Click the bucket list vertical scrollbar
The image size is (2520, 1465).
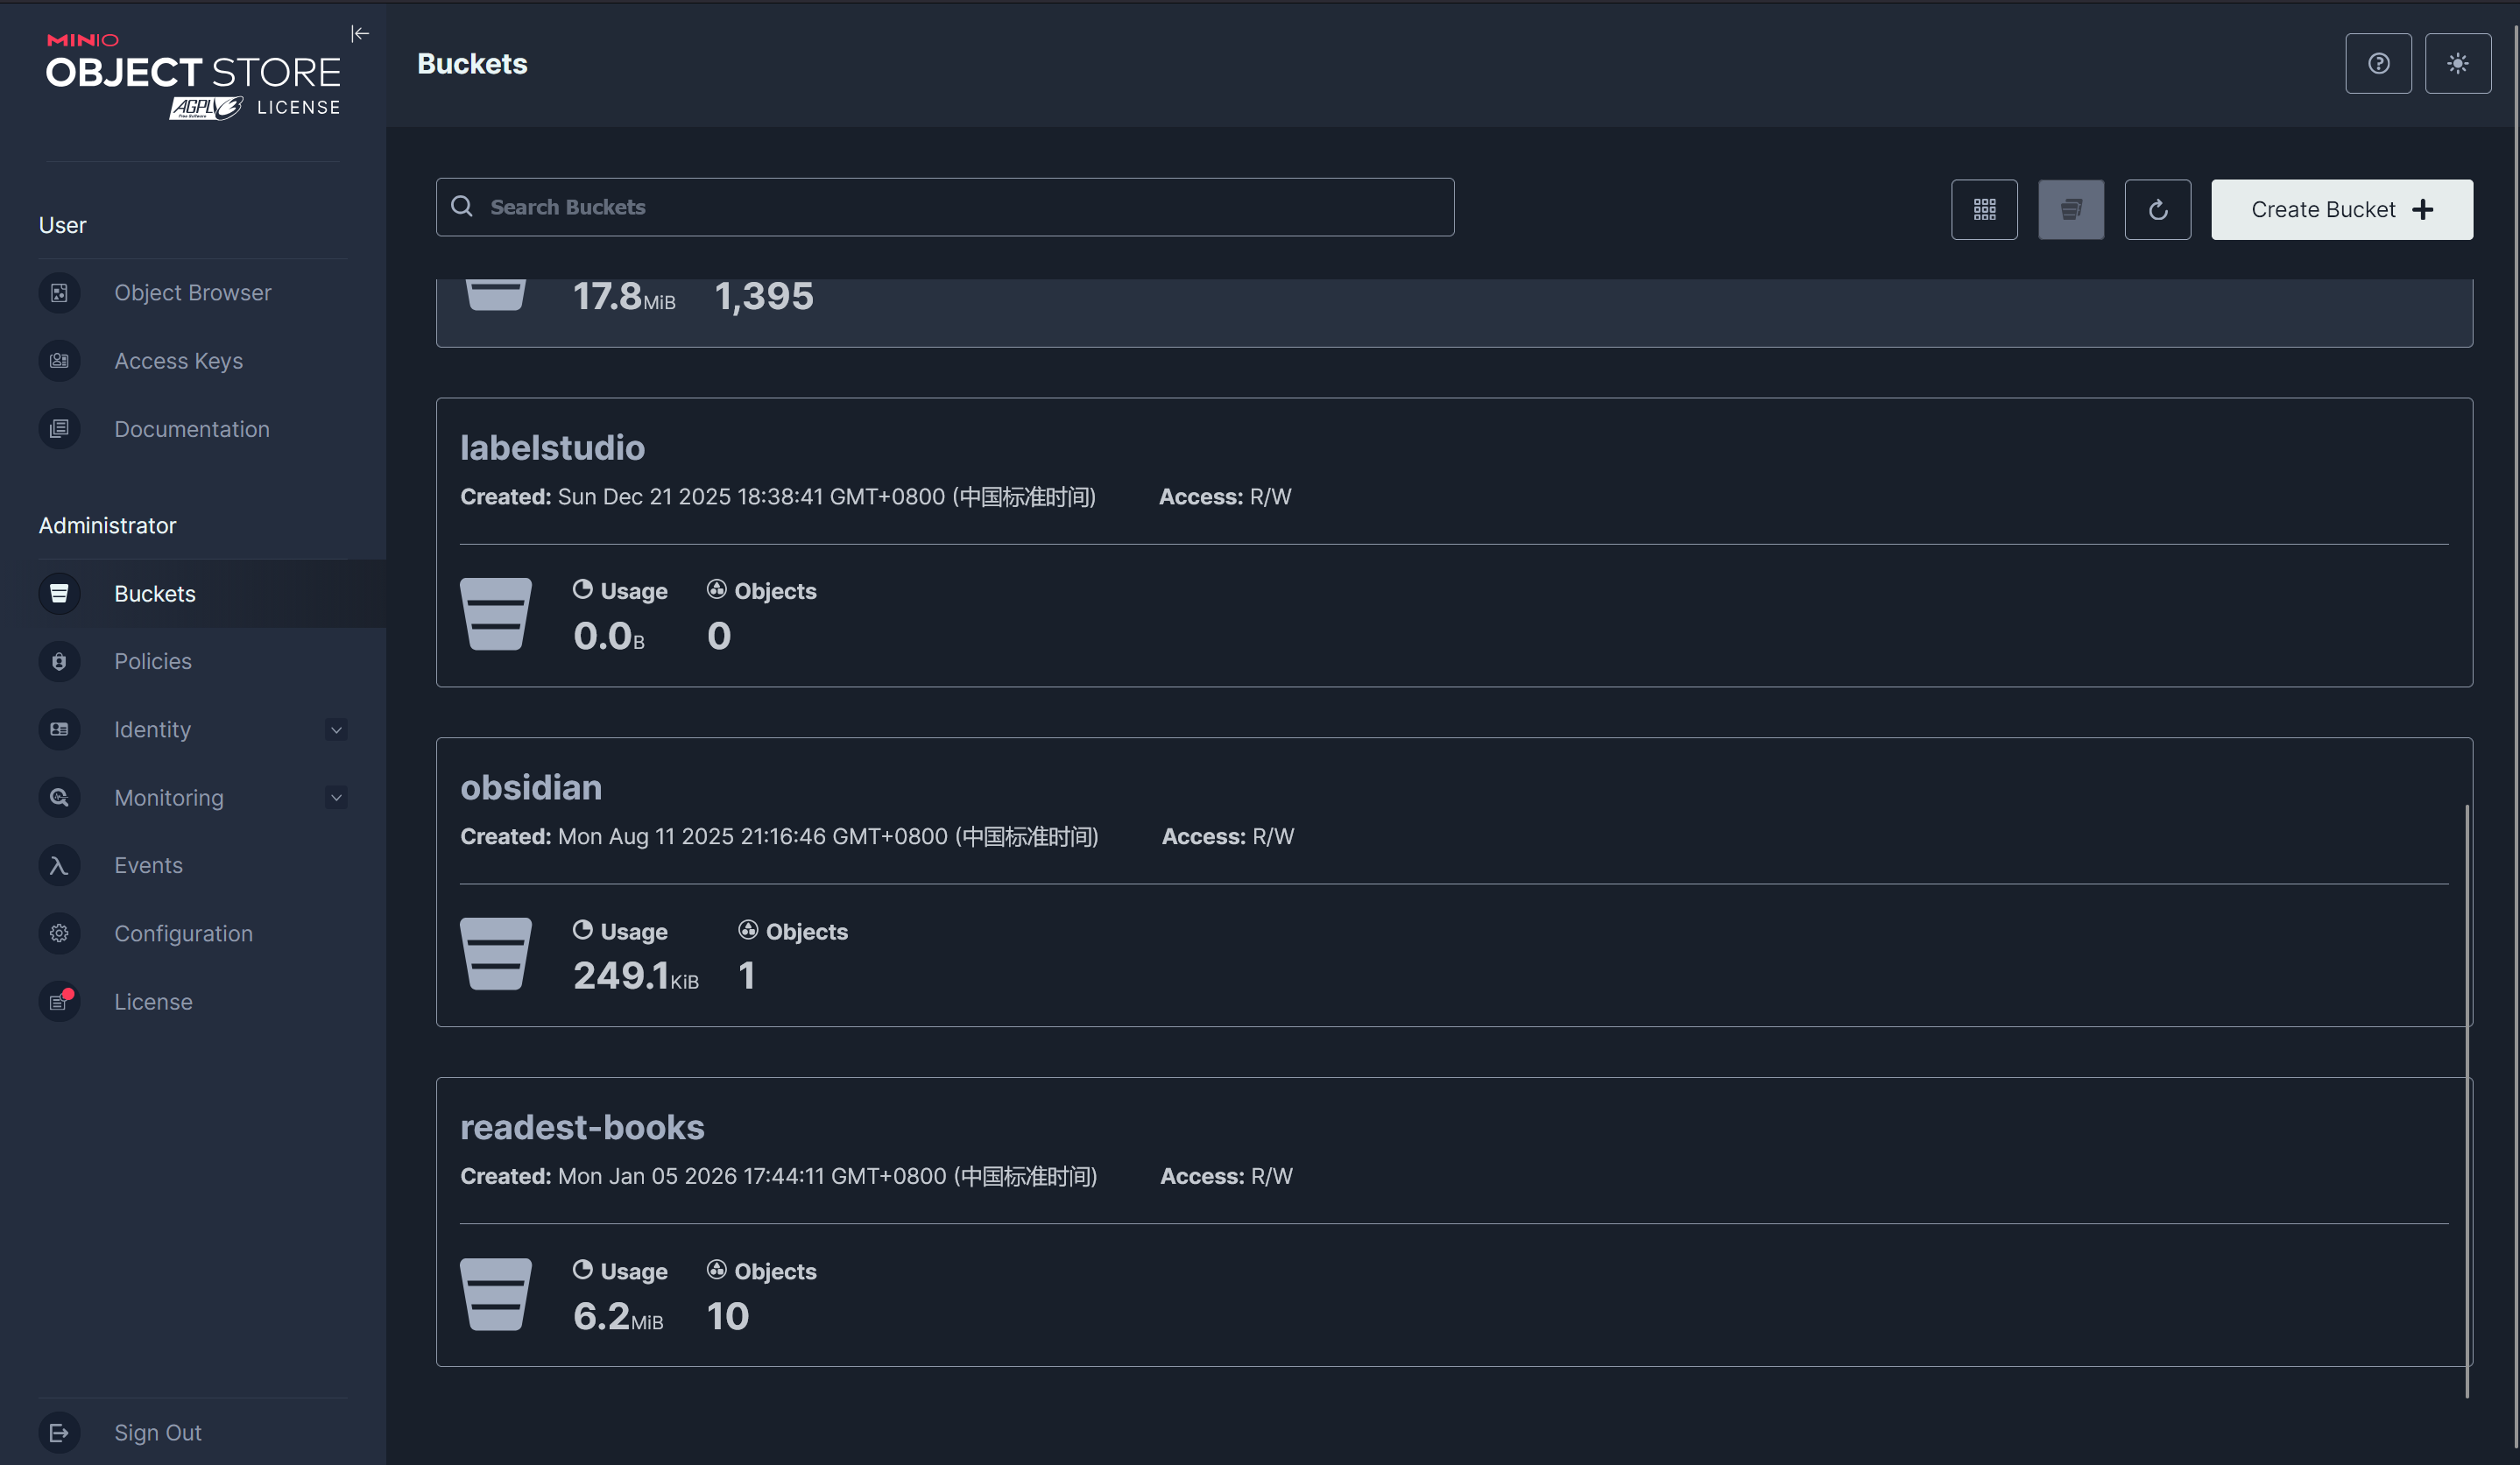click(x=2467, y=1100)
